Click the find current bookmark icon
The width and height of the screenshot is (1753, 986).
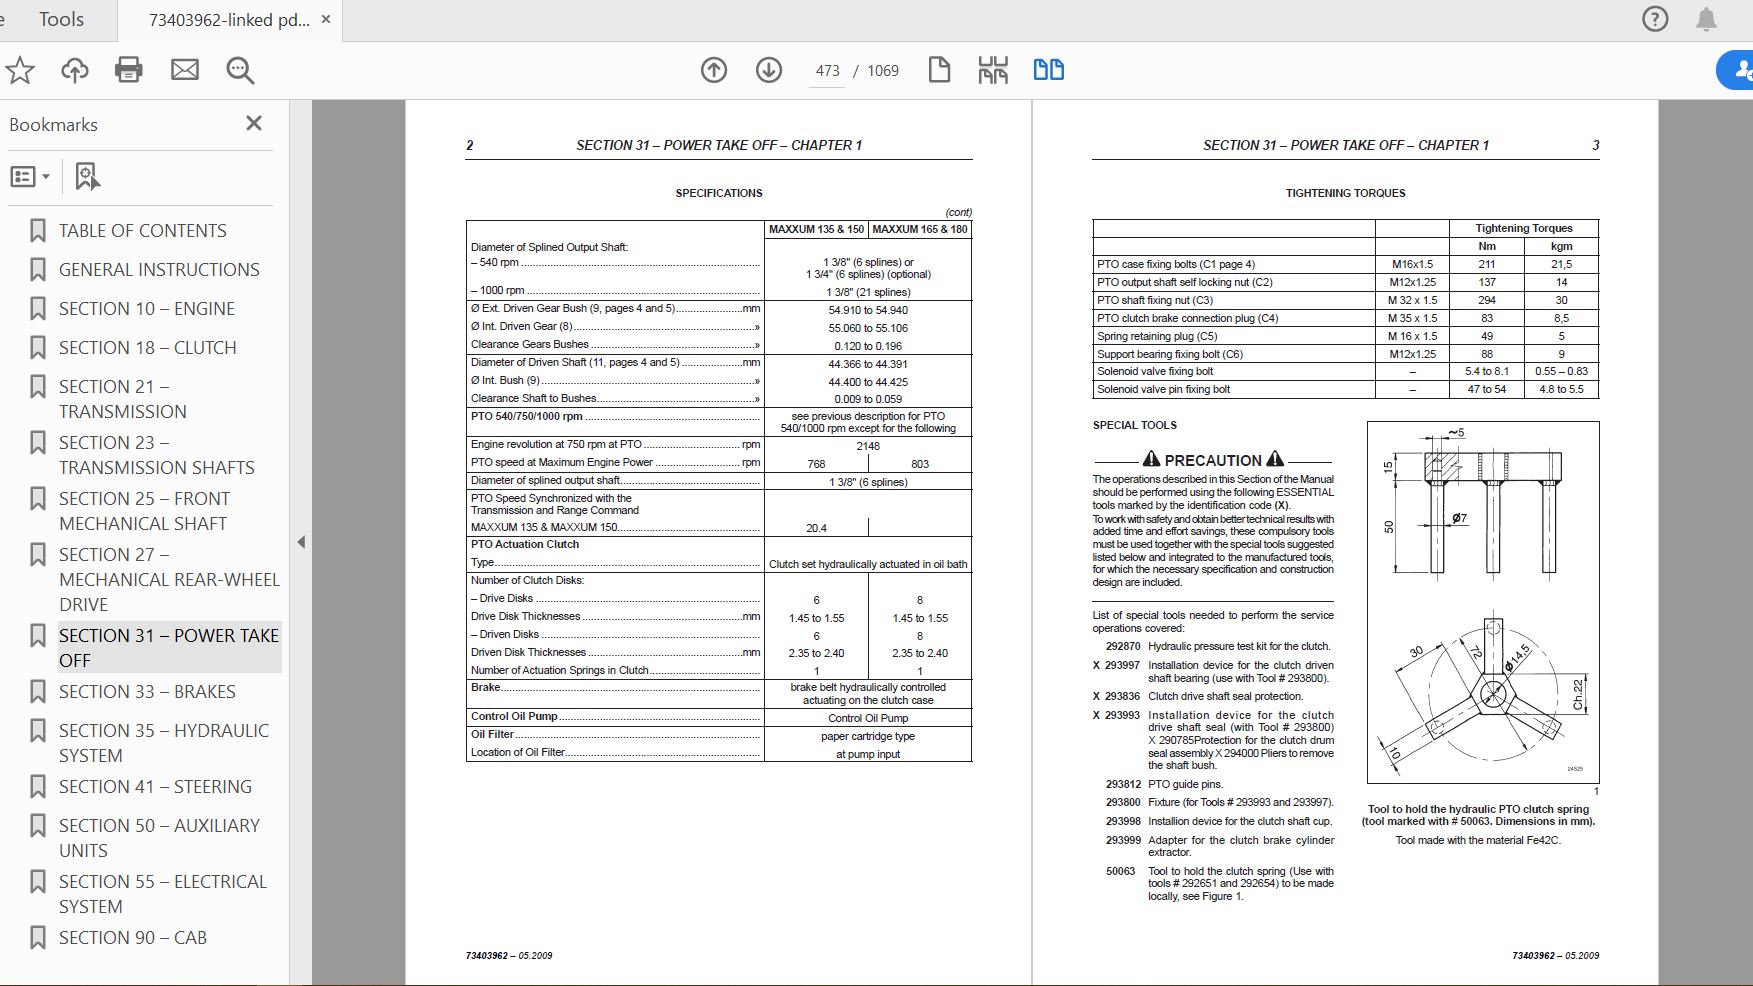point(88,177)
